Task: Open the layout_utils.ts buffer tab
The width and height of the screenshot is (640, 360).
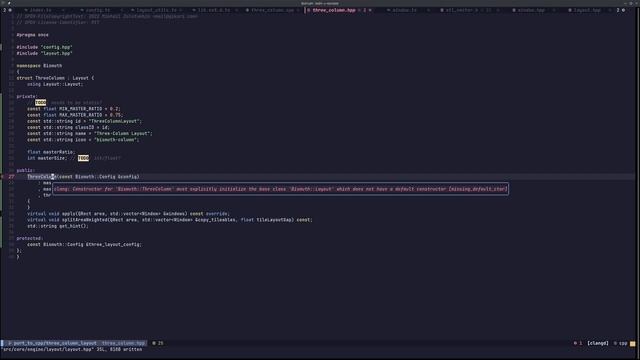Action: [x=156, y=10]
